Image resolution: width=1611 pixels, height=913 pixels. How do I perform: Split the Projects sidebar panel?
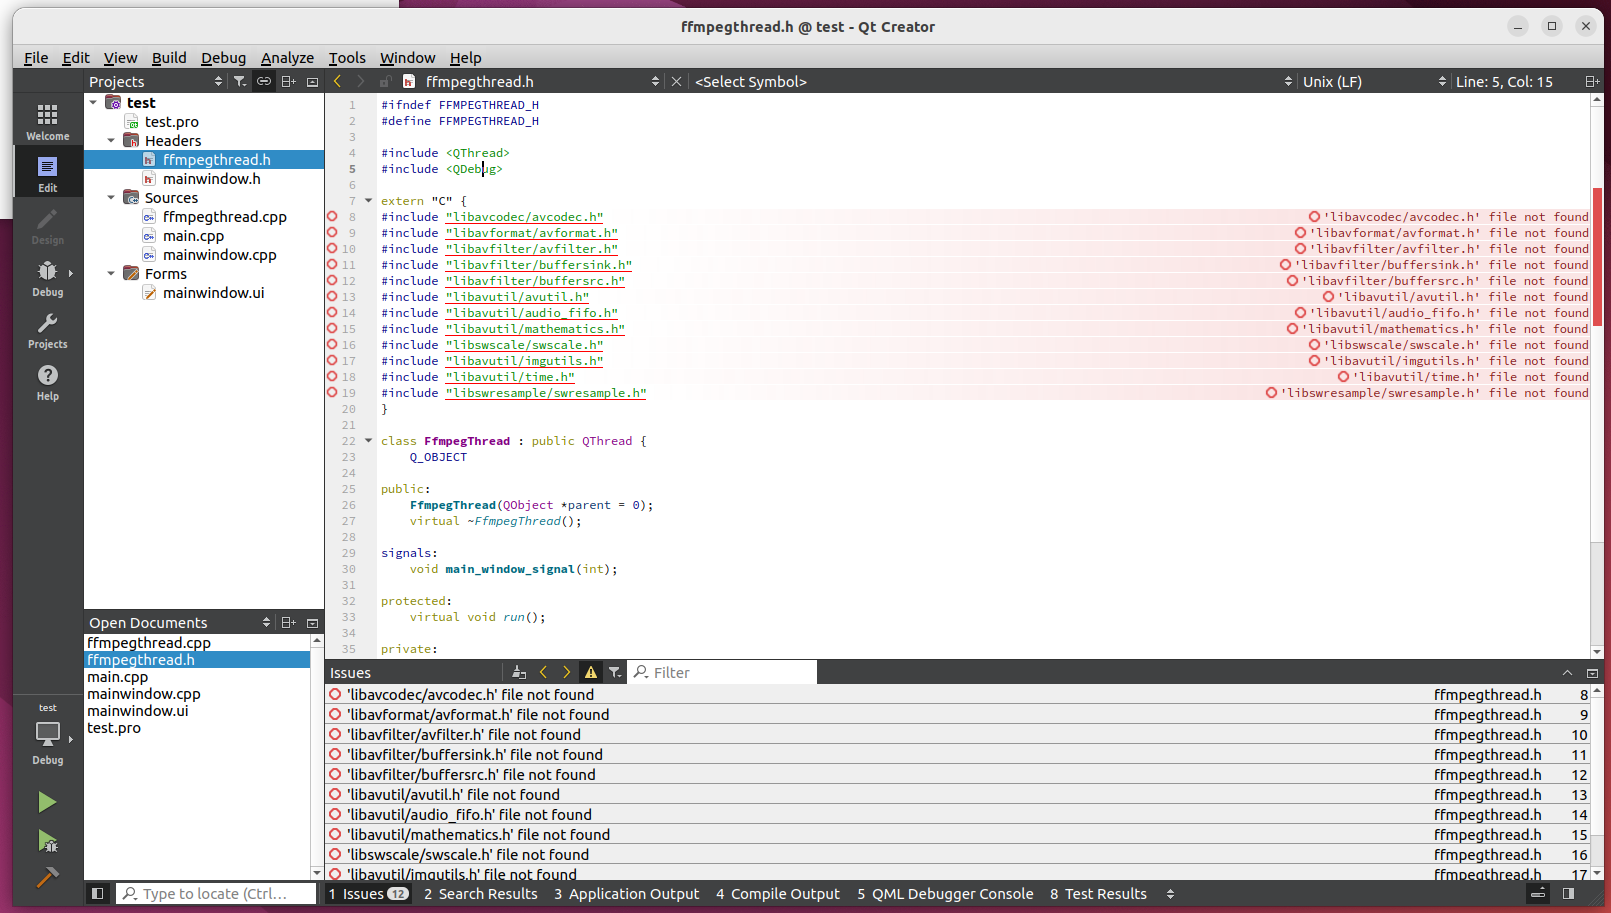288,81
